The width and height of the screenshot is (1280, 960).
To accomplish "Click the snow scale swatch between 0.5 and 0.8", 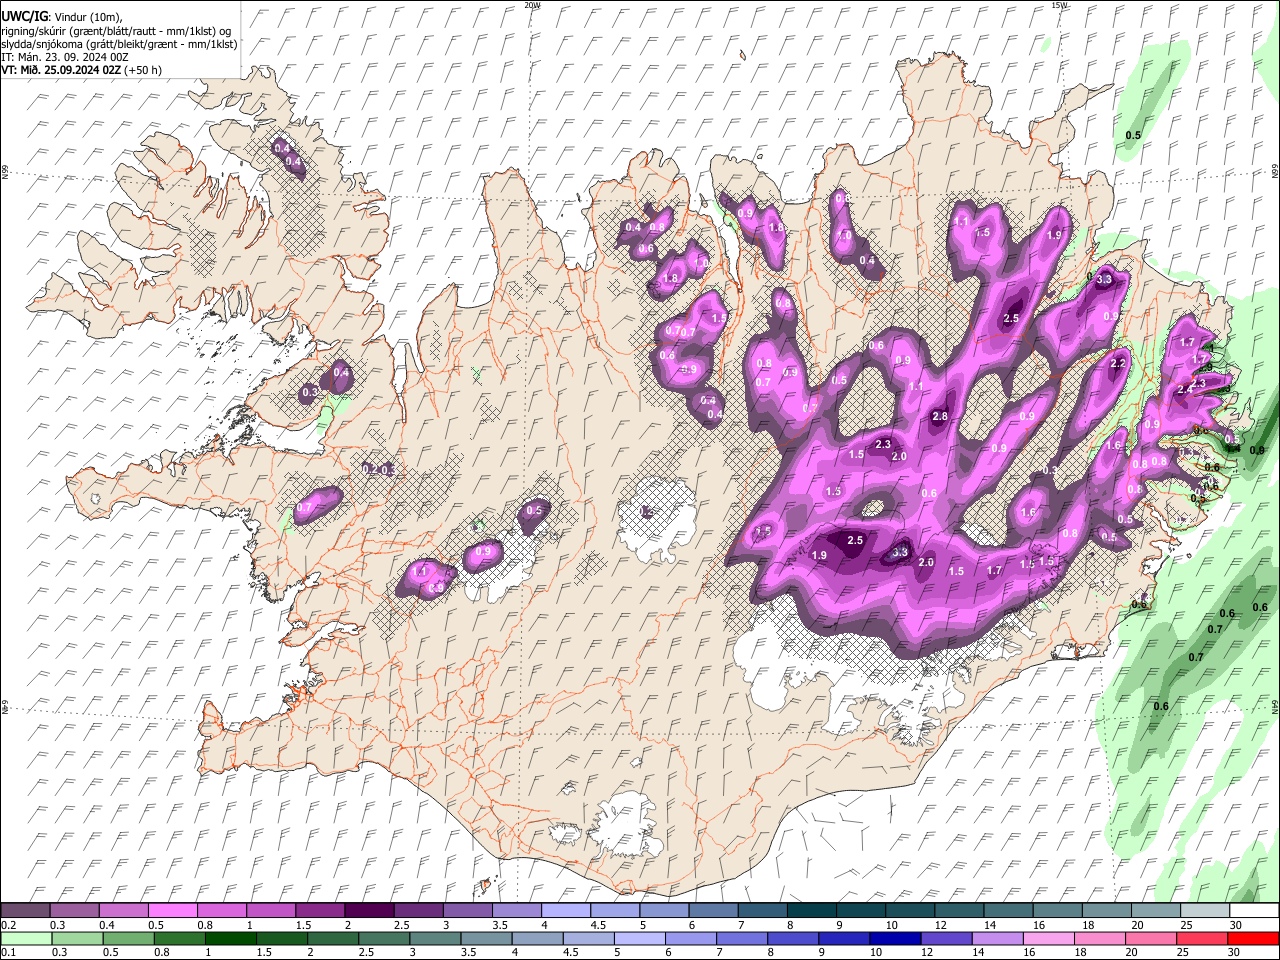I will pos(174,910).
